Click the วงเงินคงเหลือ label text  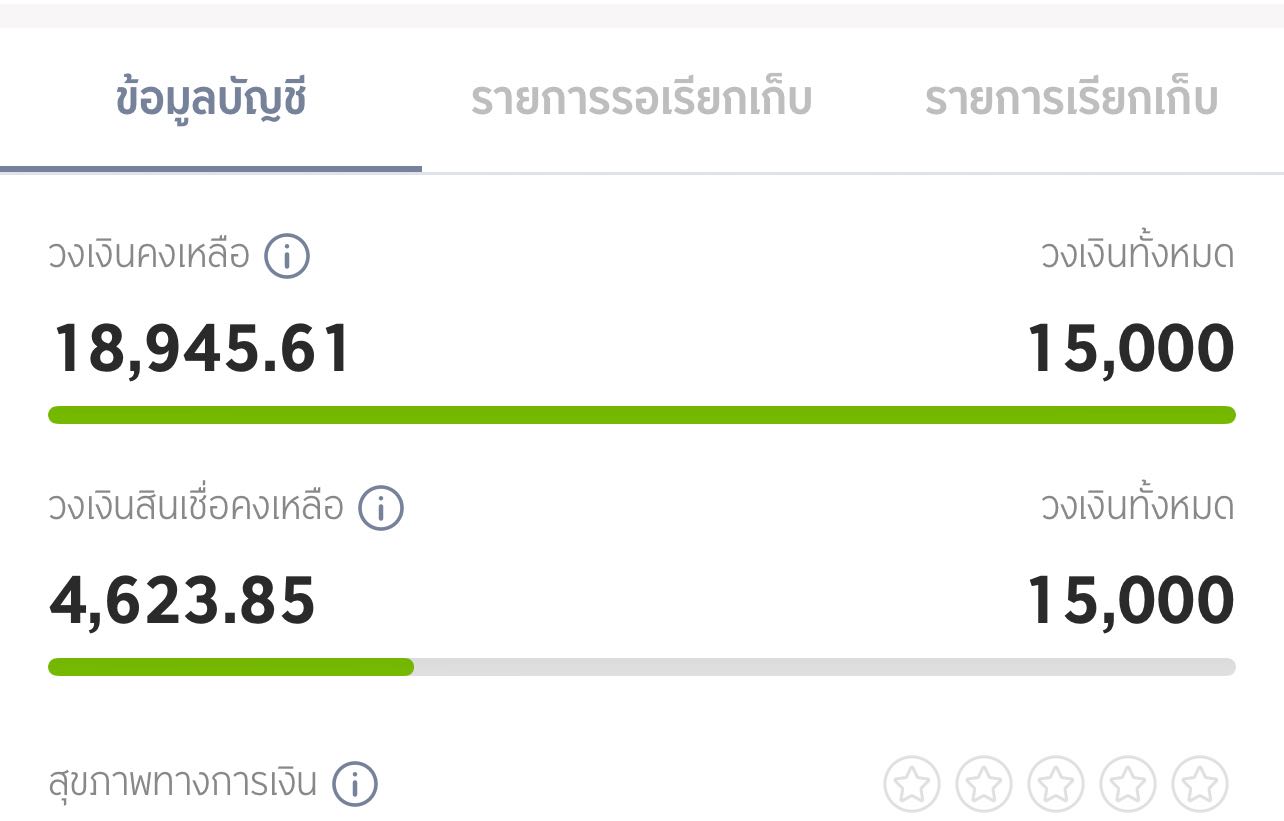click(x=149, y=256)
